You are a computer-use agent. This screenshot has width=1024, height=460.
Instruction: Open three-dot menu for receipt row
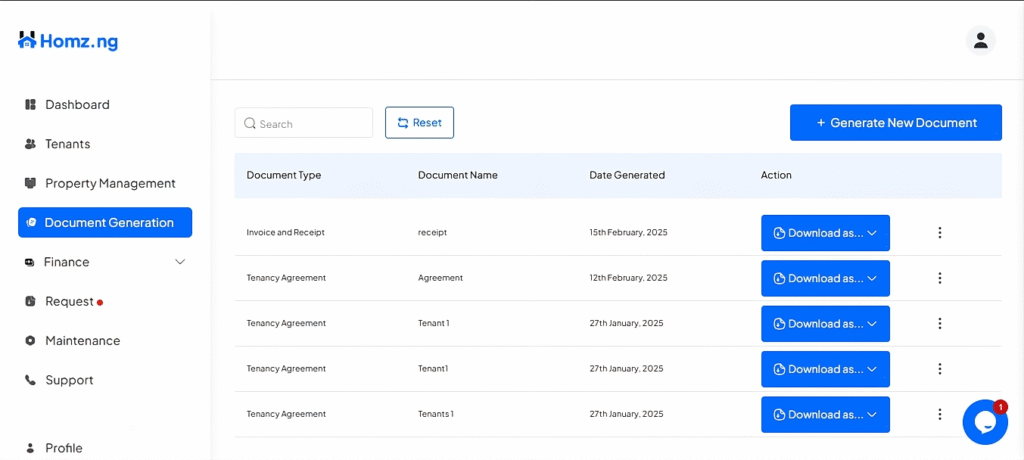[940, 233]
